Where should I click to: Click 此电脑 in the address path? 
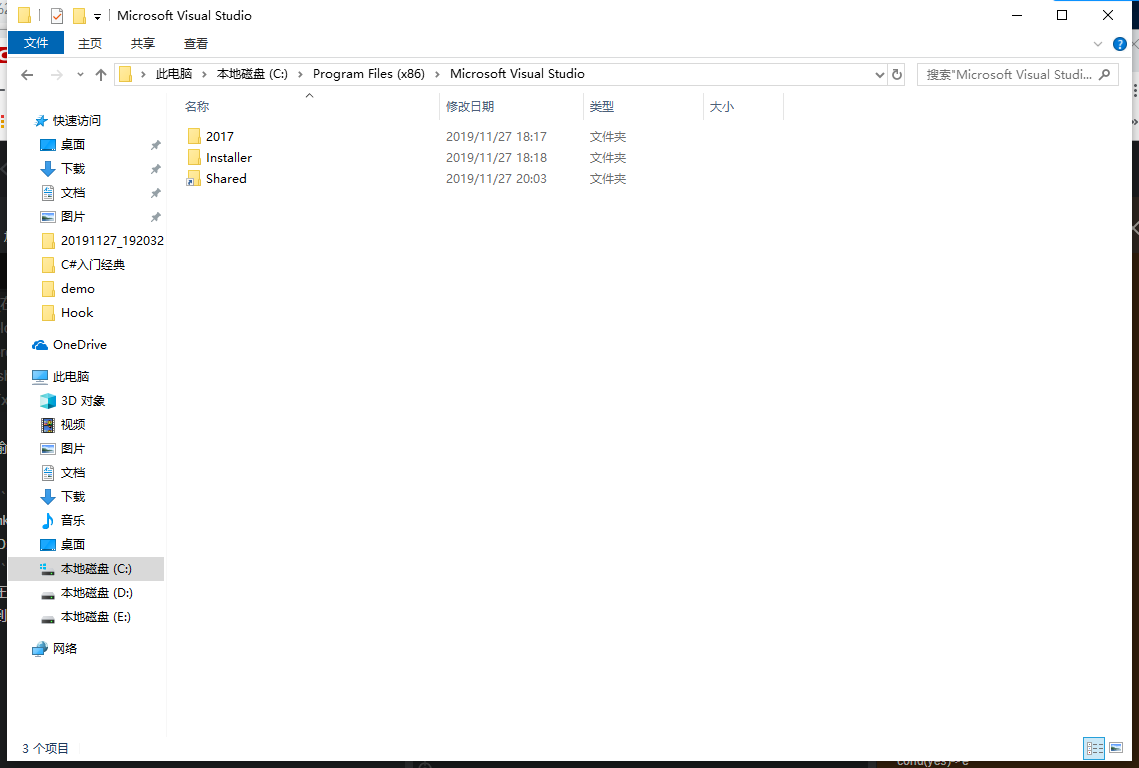174,74
